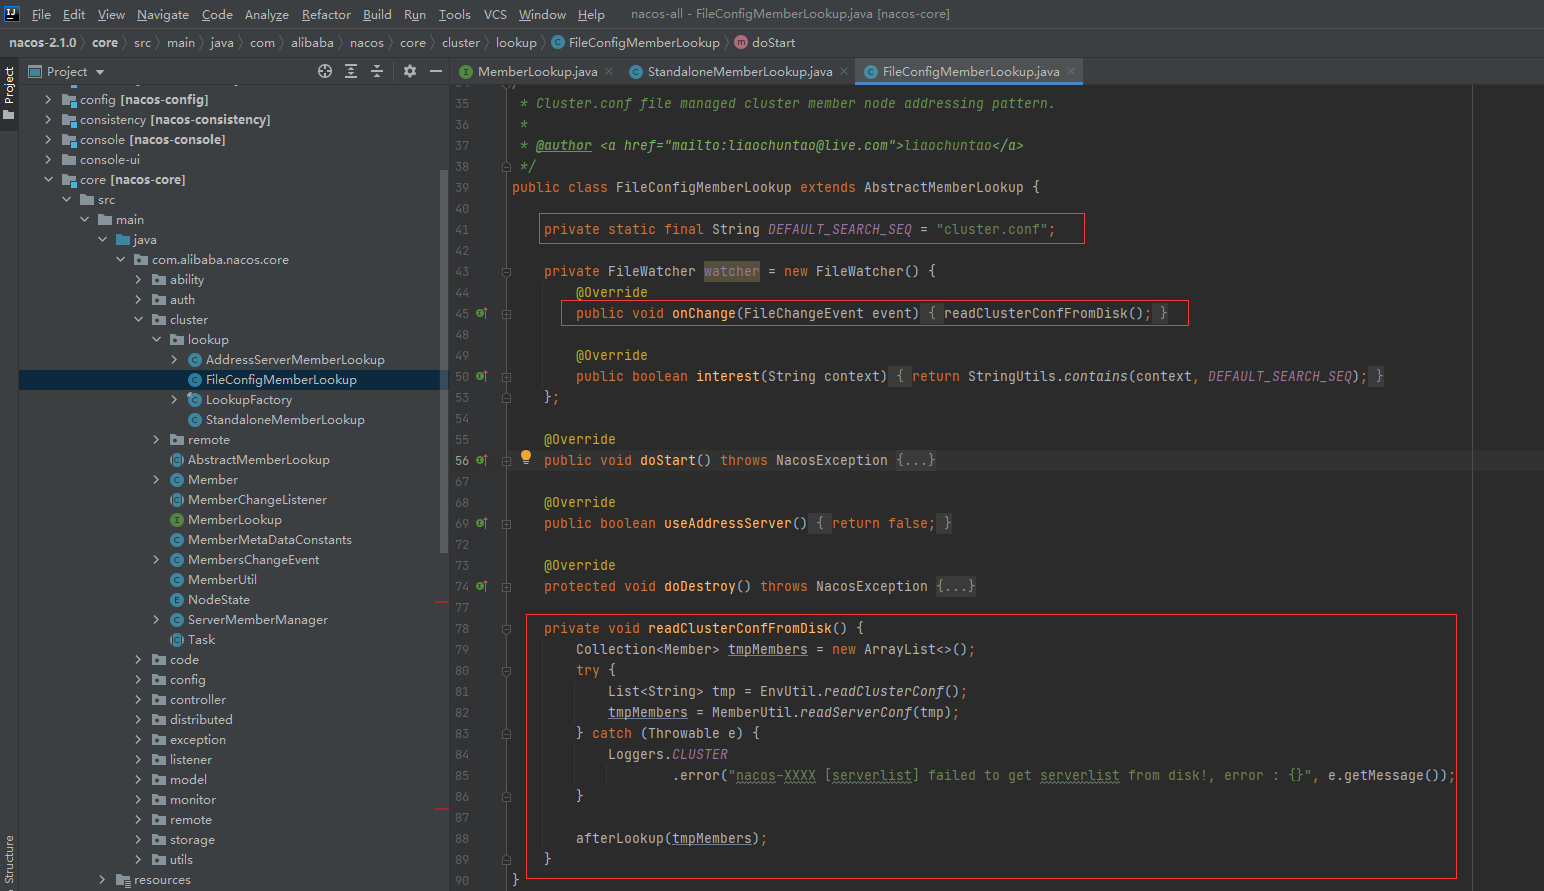Image resolution: width=1544 pixels, height=891 pixels.
Task: Click doStart breadcrumb item
Action: pyautogui.click(x=765, y=42)
